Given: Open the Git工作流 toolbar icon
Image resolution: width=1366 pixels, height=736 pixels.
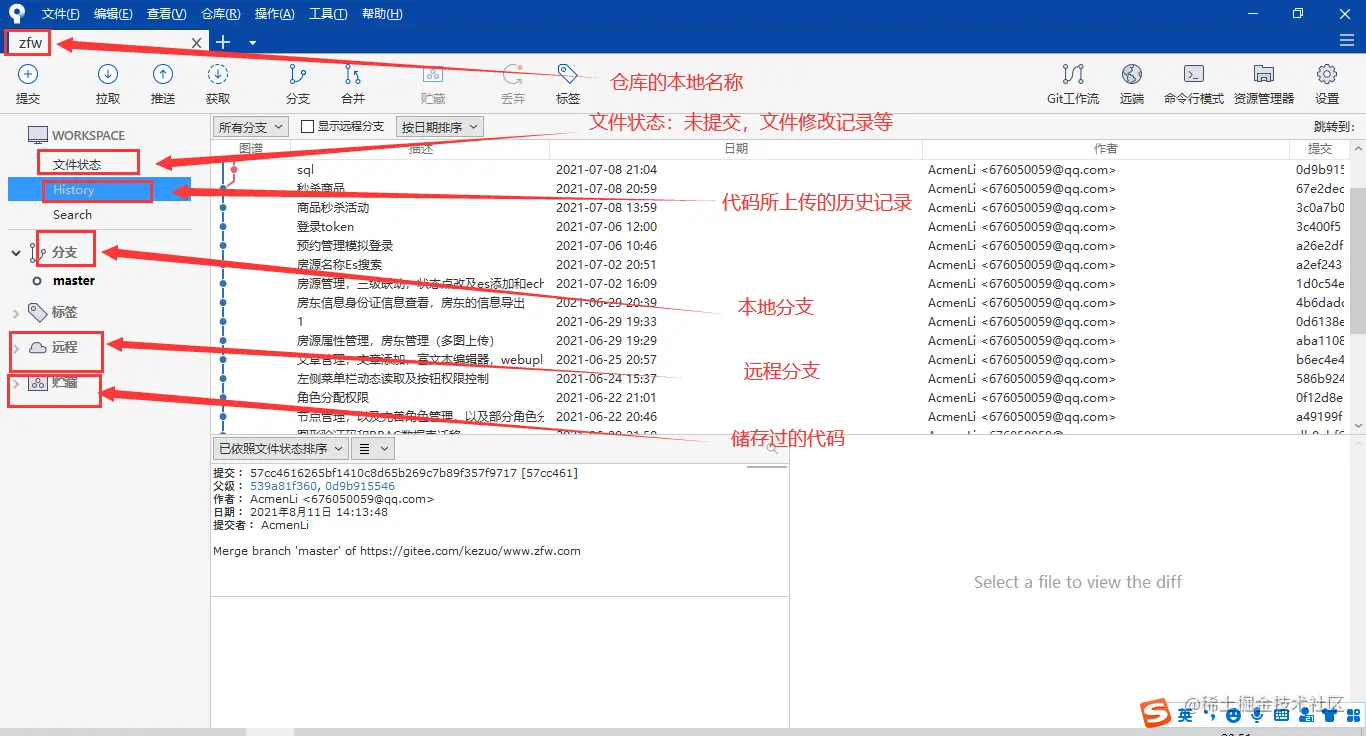Looking at the screenshot, I should tap(1073, 74).
